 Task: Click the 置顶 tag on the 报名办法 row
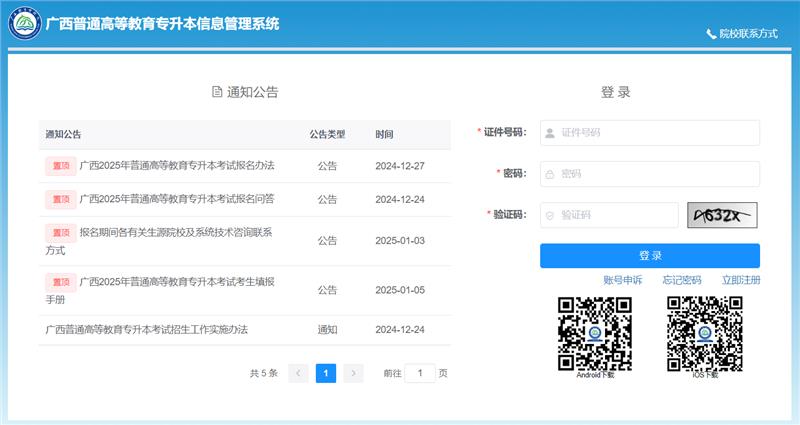click(61, 166)
